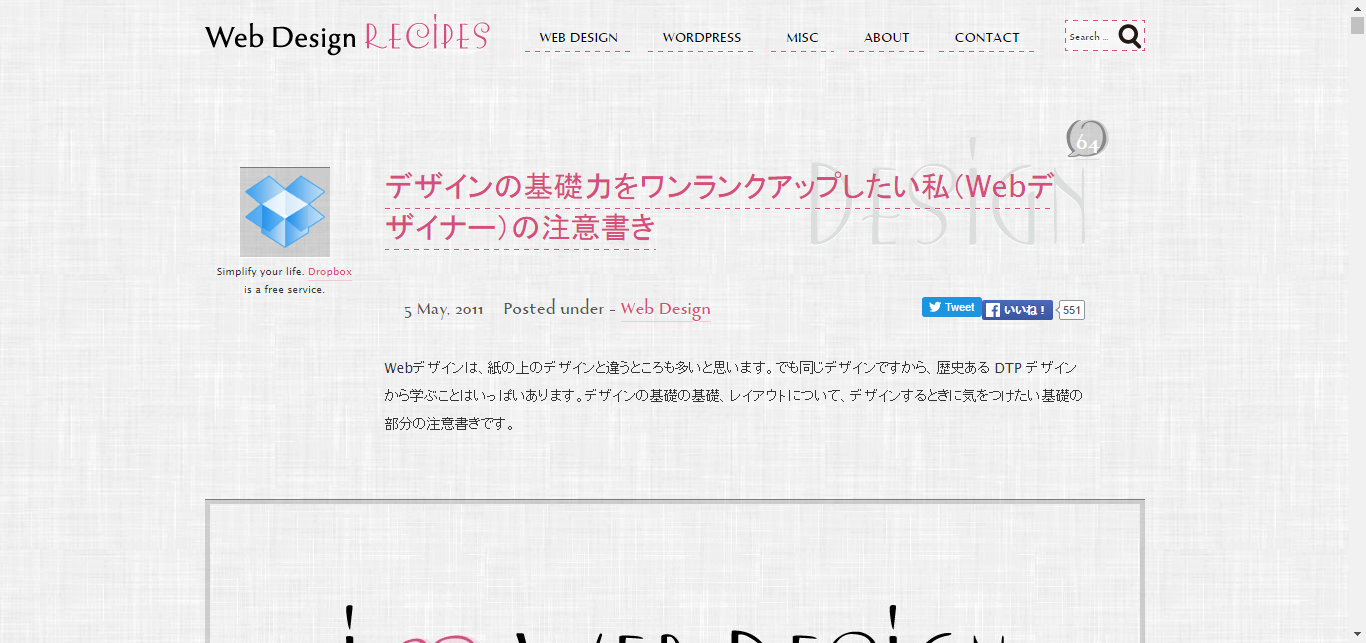The image size is (1366, 643).
Task: Grab the vertical scrollbar thumb
Action: coord(1357,25)
